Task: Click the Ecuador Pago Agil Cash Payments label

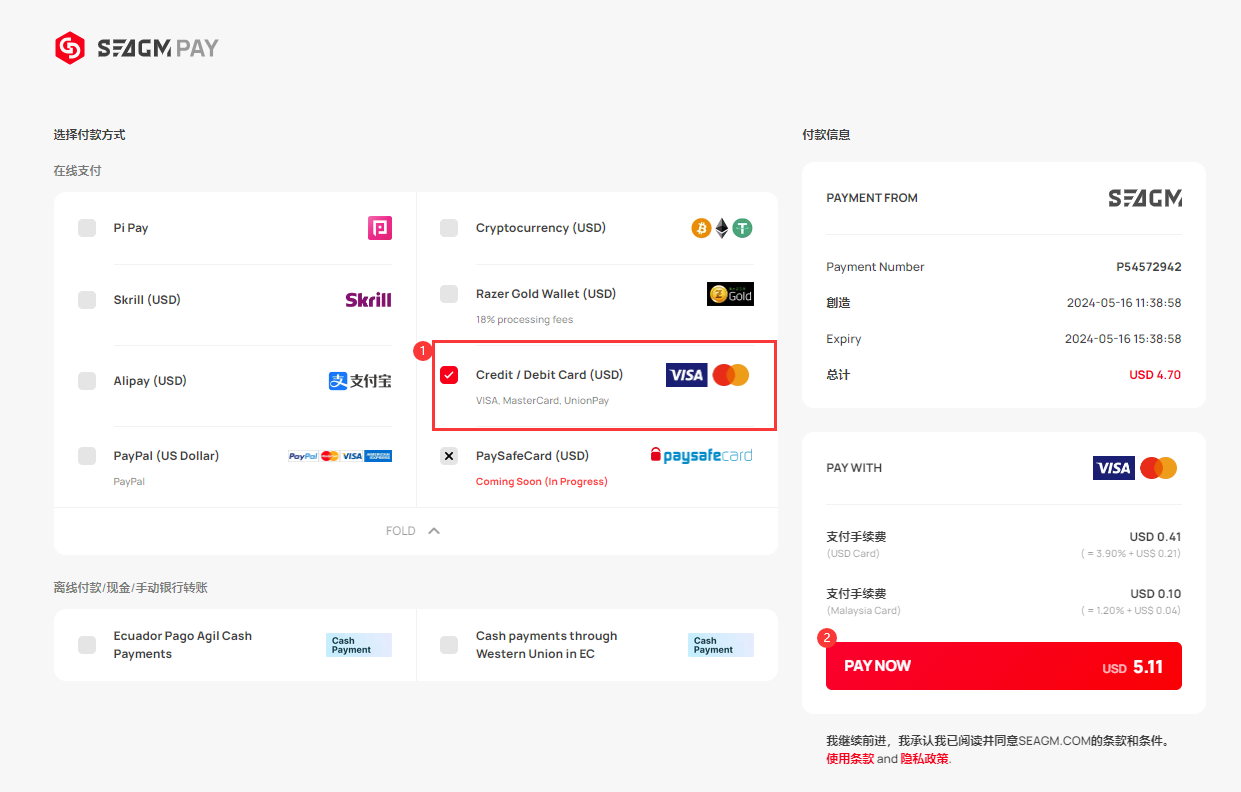Action: coord(183,645)
